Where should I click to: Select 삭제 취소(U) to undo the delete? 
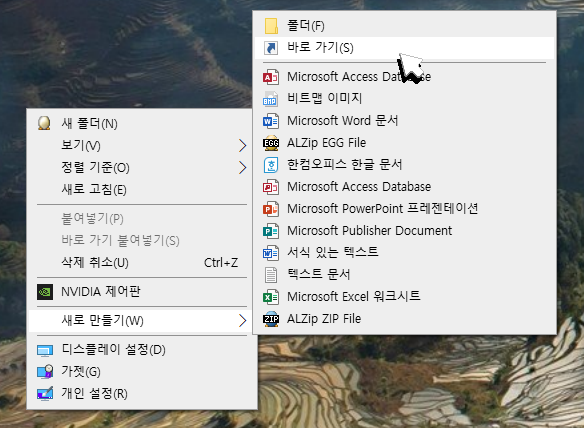(139, 263)
